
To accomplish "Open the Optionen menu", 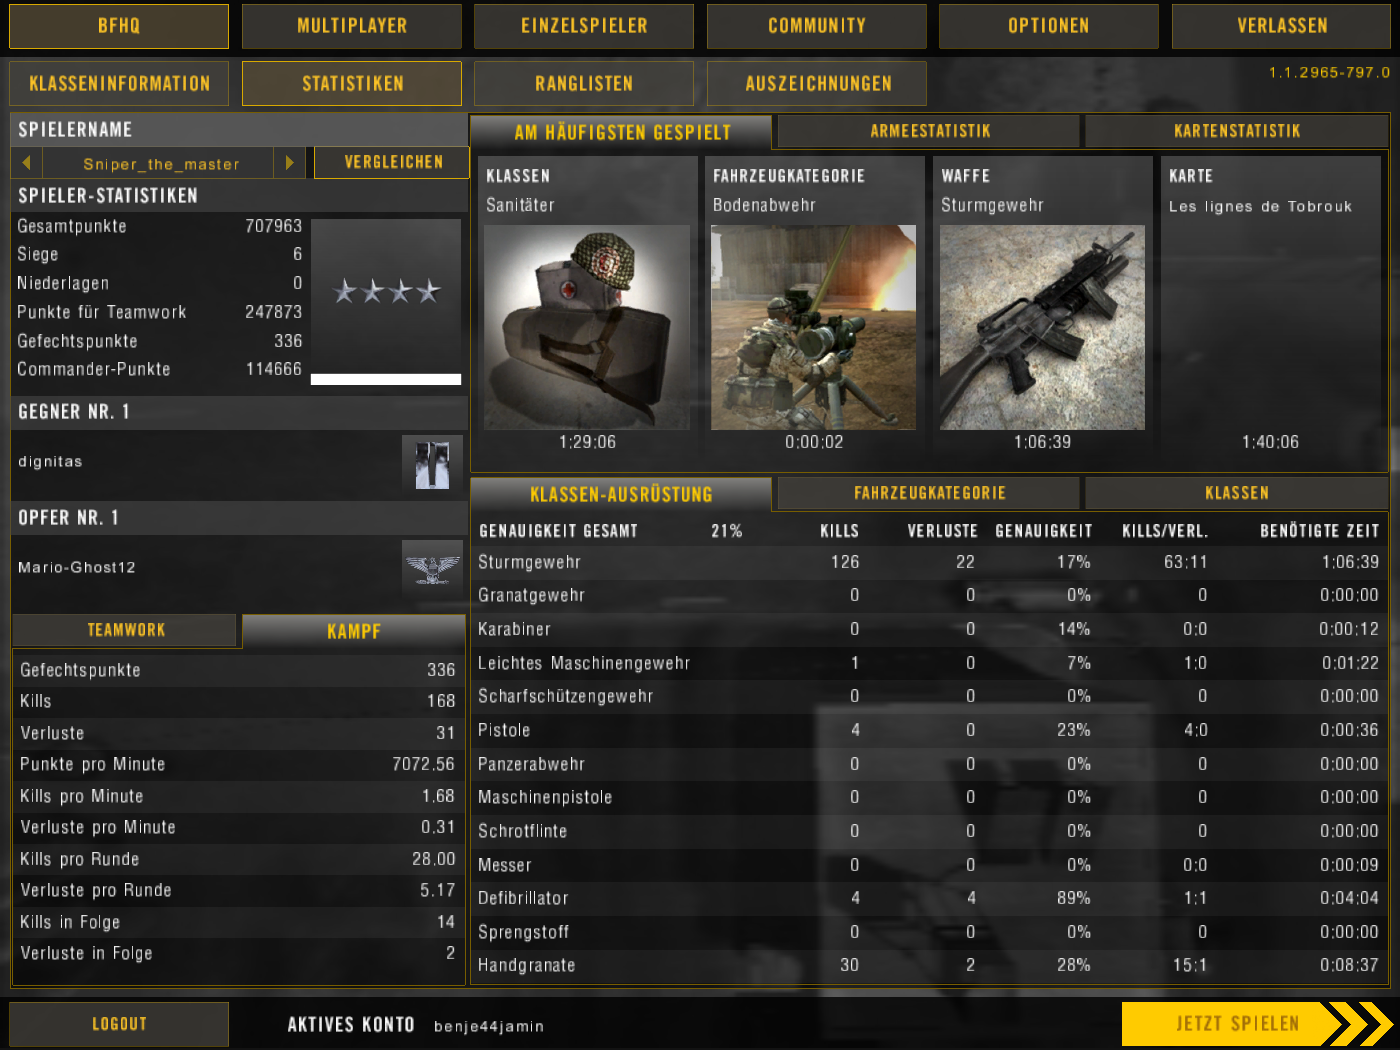I will tap(1048, 26).
